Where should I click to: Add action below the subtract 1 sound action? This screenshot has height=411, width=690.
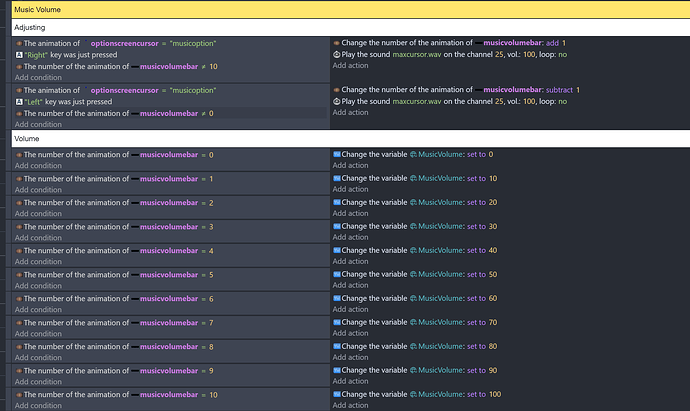point(351,113)
